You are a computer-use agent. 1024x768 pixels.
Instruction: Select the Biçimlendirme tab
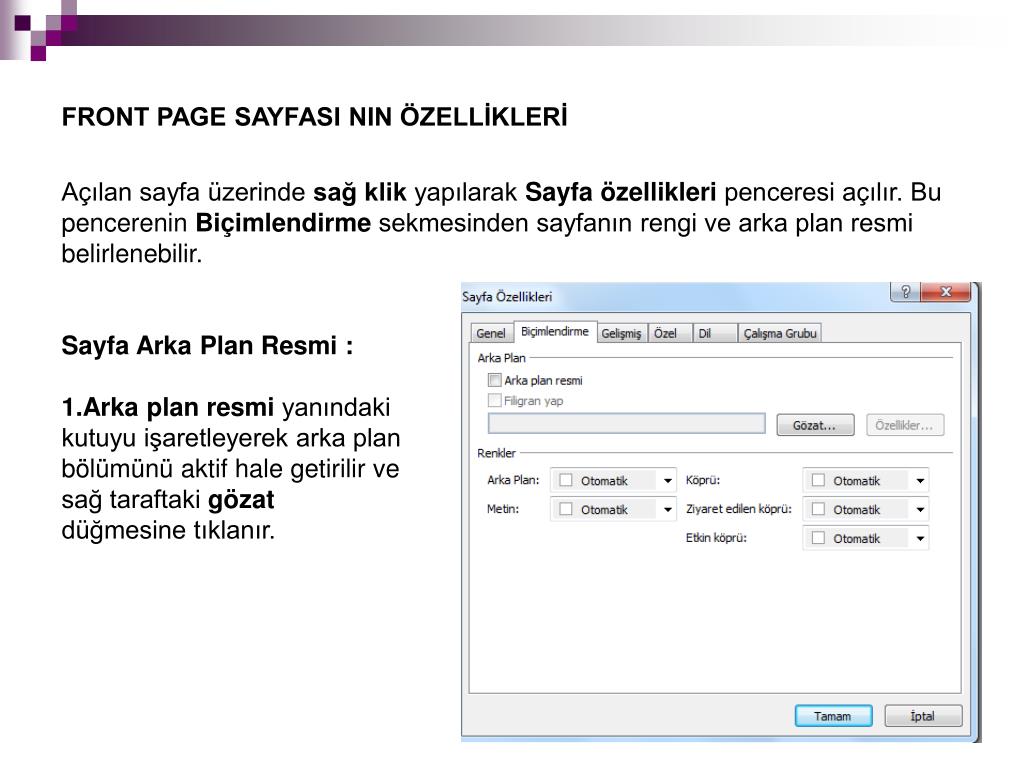[x=554, y=332]
